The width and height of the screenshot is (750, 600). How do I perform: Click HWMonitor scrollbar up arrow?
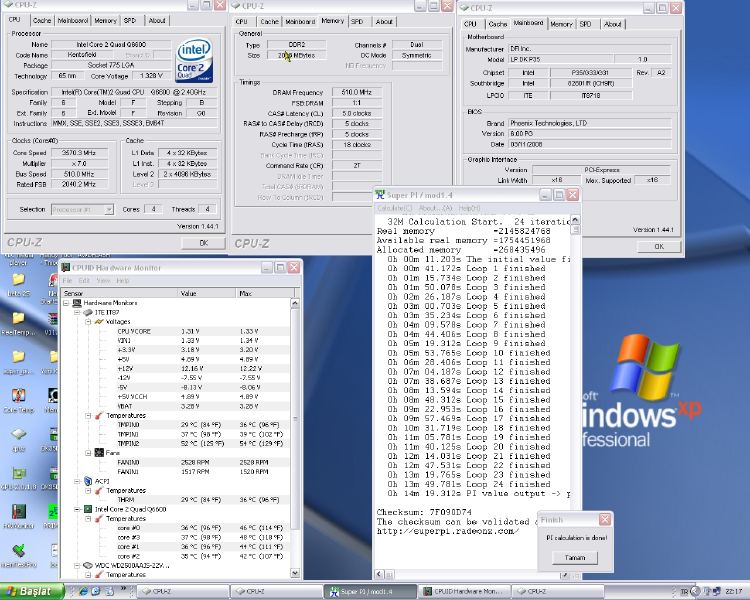pyautogui.click(x=295, y=303)
